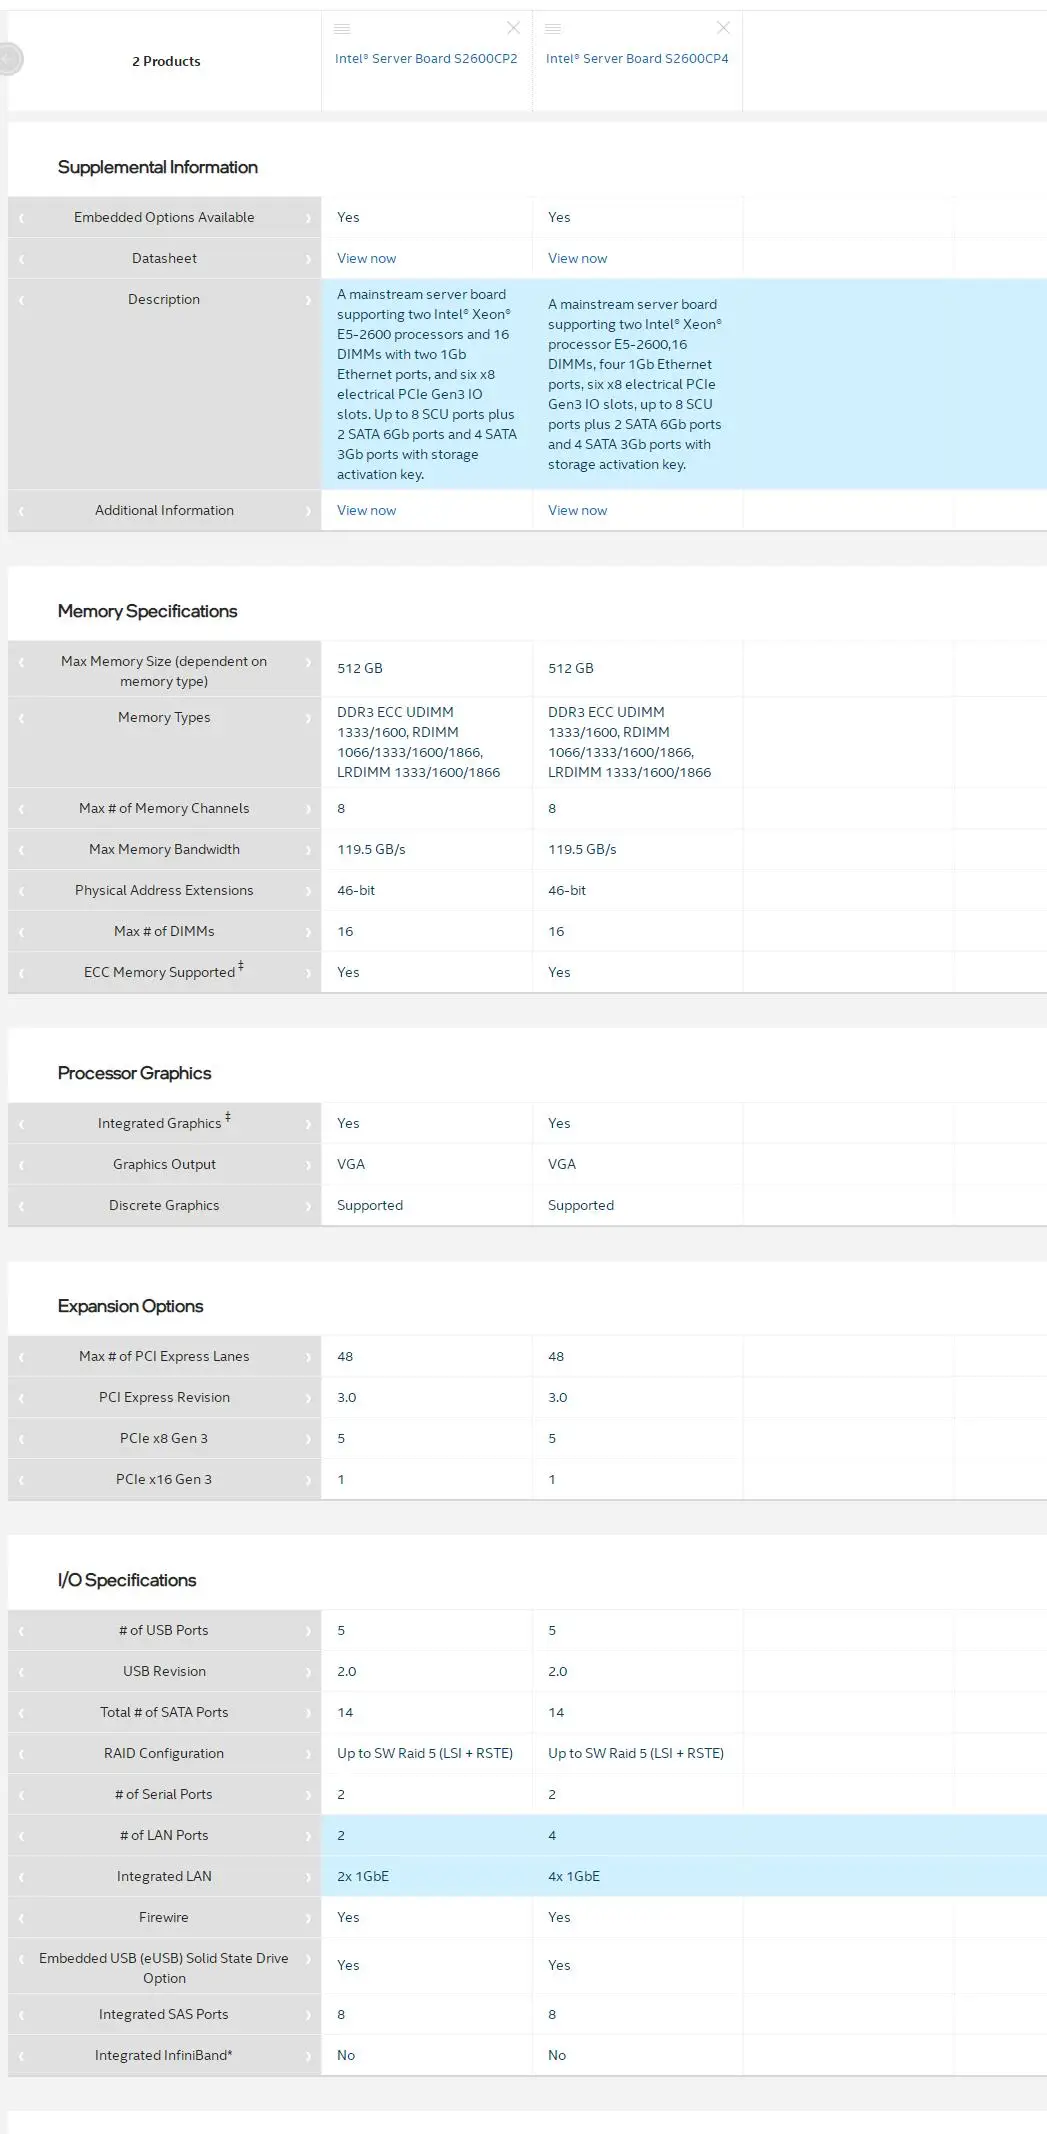Expand the RAID Configuration row via right chevron
1047x2134 pixels.
(308, 1754)
